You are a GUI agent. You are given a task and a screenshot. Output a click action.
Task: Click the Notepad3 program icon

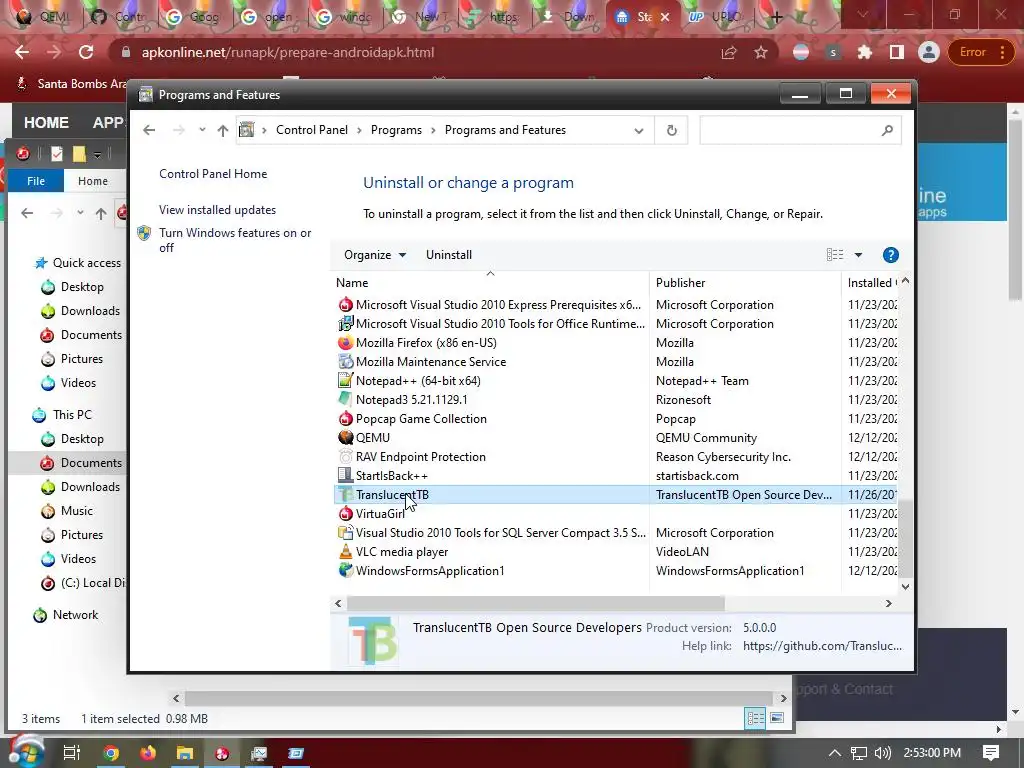click(345, 400)
